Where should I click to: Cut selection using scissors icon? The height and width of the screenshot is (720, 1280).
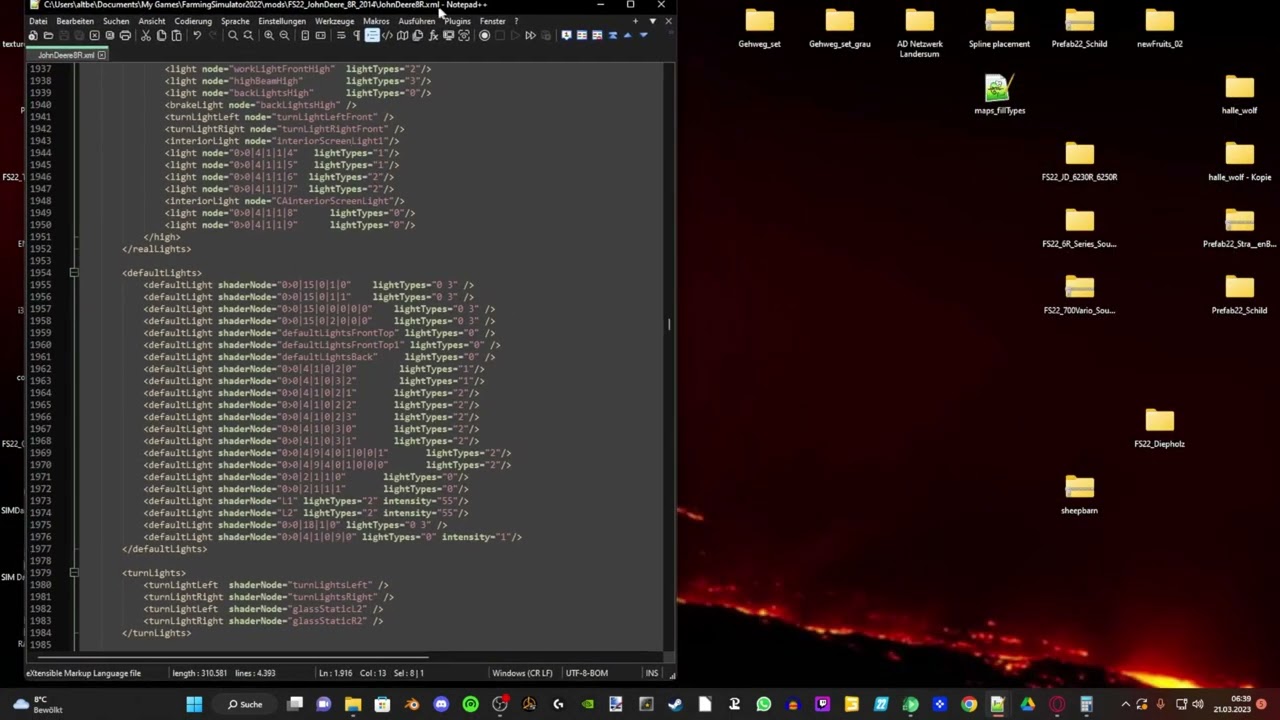tap(145, 36)
